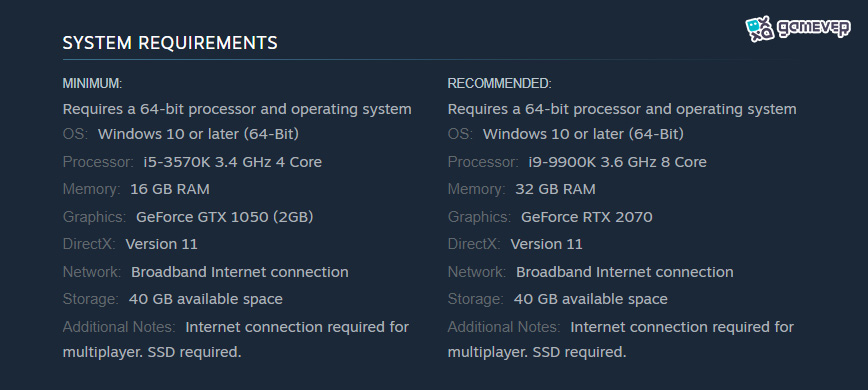Click recommended processor i9-9900K text
The image size is (868, 390).
617,162
